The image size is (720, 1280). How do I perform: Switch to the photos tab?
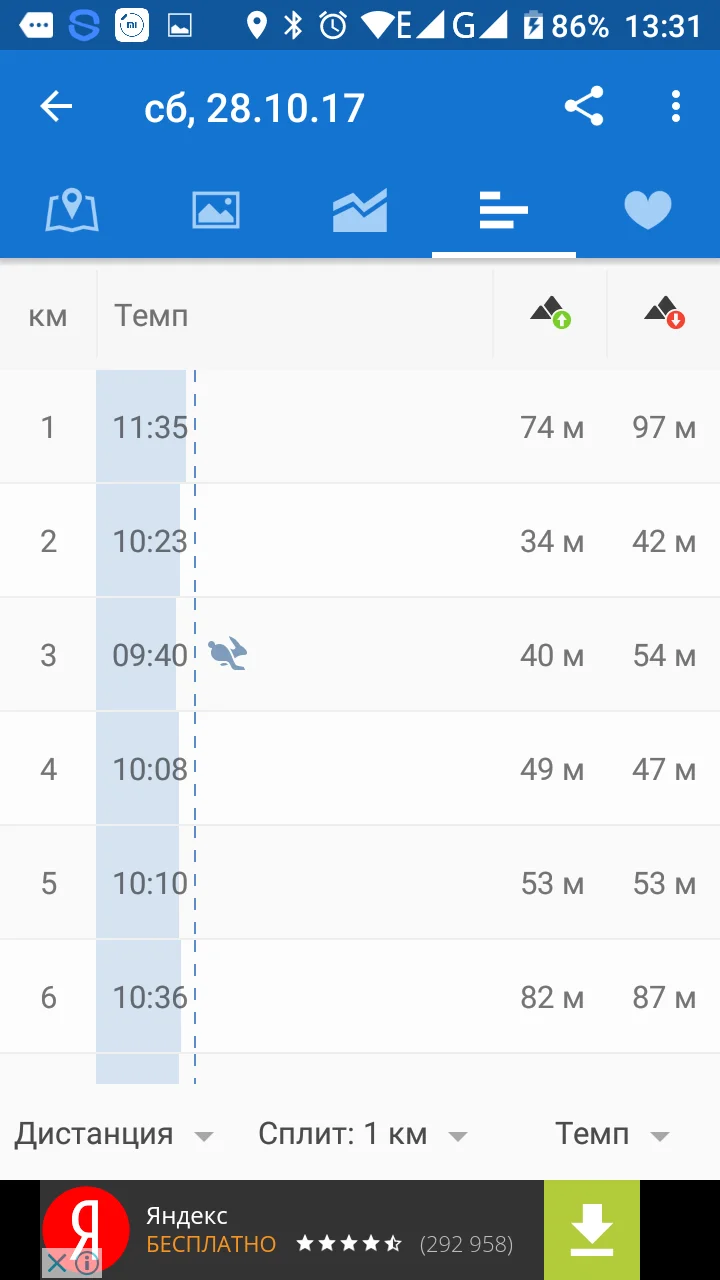point(216,211)
